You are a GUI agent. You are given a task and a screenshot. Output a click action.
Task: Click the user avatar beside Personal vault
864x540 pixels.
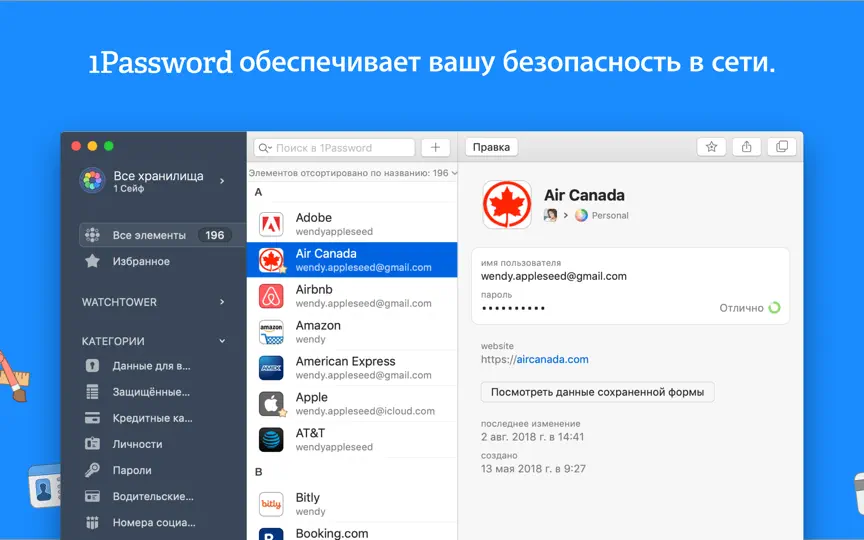pos(550,215)
